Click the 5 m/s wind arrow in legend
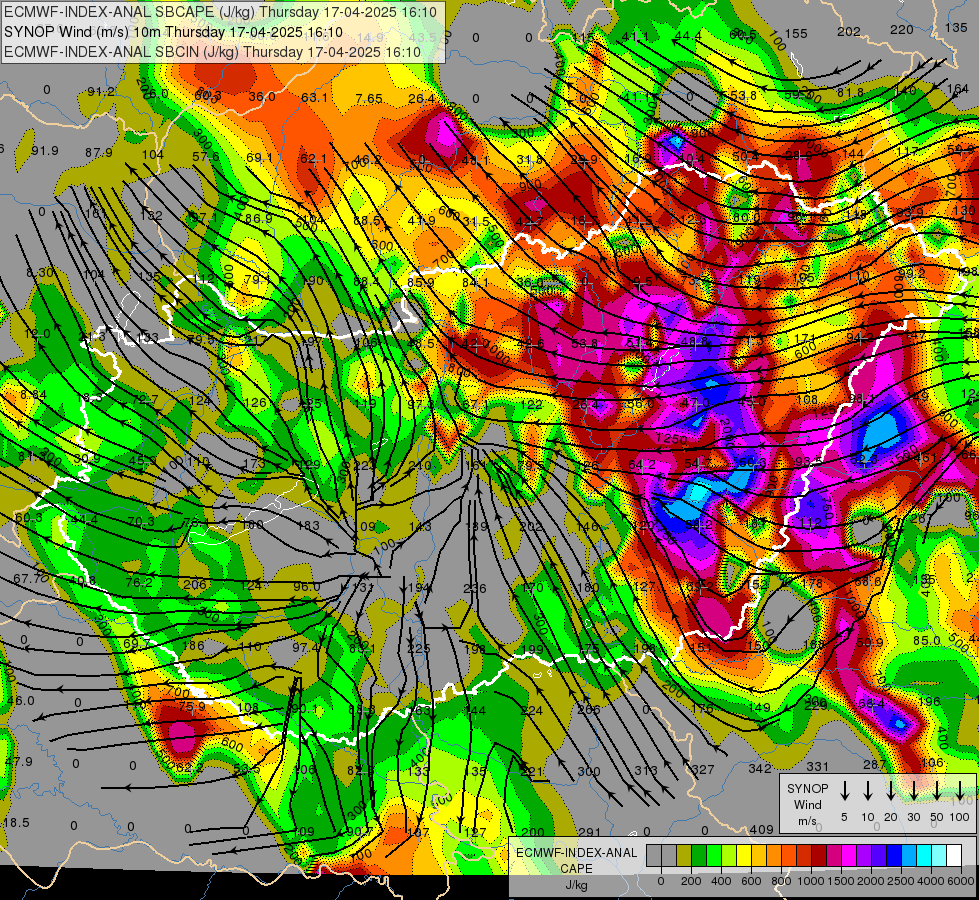 tap(845, 790)
